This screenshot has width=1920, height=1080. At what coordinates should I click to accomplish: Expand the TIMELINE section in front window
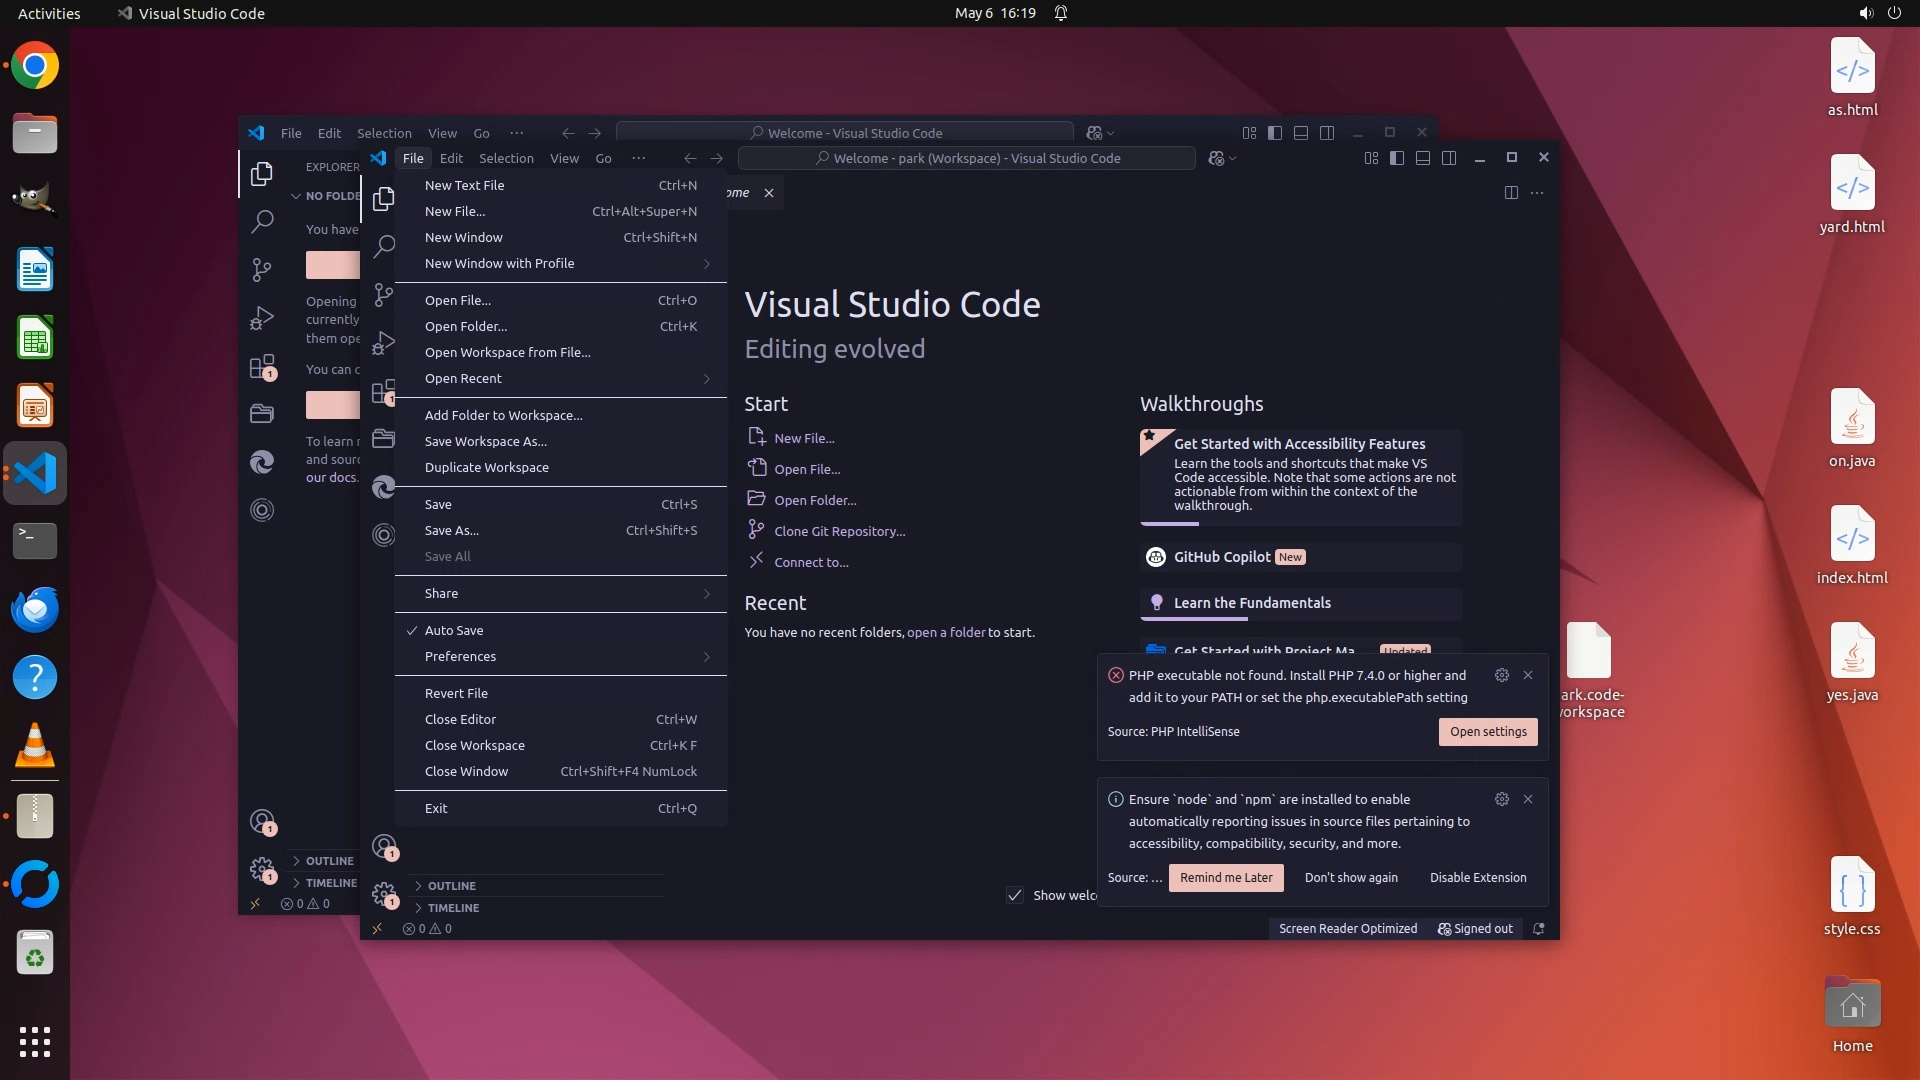click(x=453, y=908)
